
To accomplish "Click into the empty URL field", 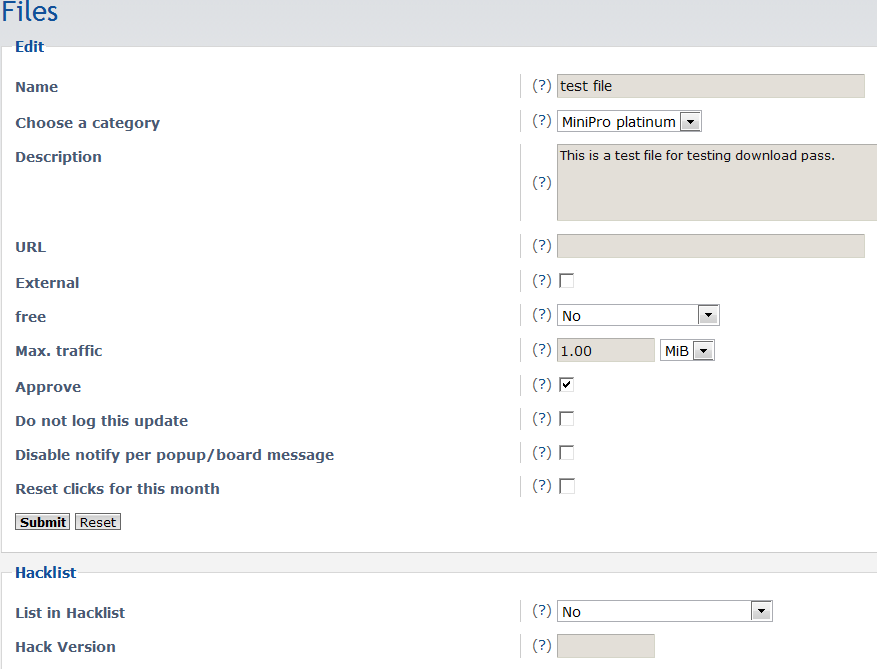I will point(710,246).
